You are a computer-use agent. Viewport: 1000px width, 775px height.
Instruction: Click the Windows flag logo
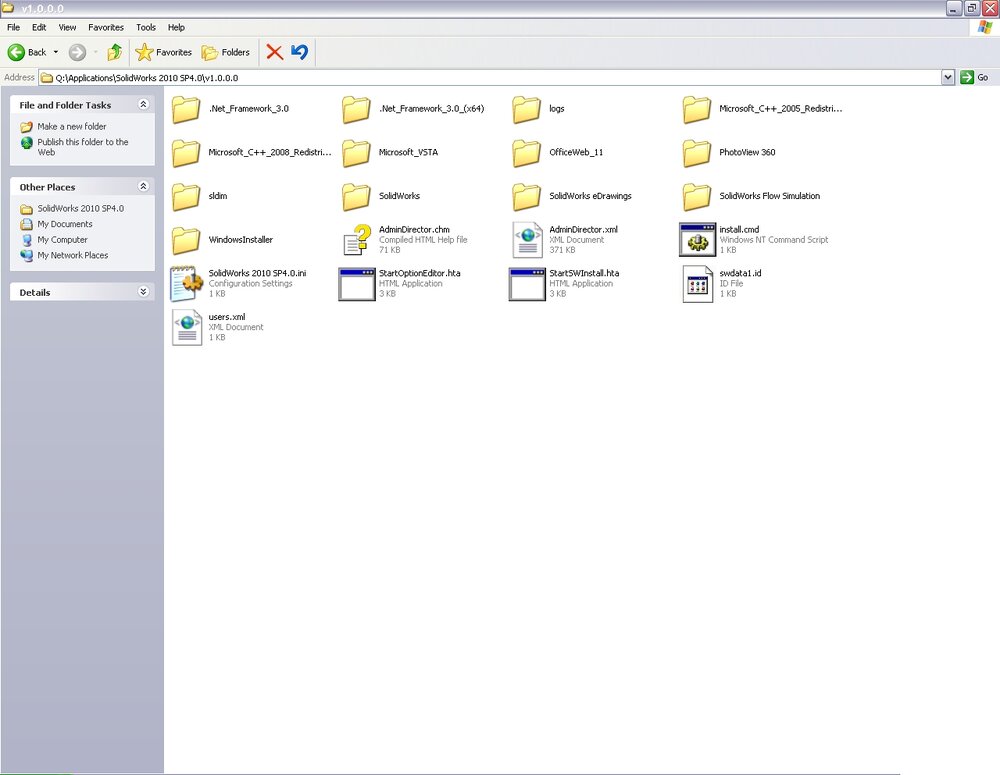coord(985,27)
